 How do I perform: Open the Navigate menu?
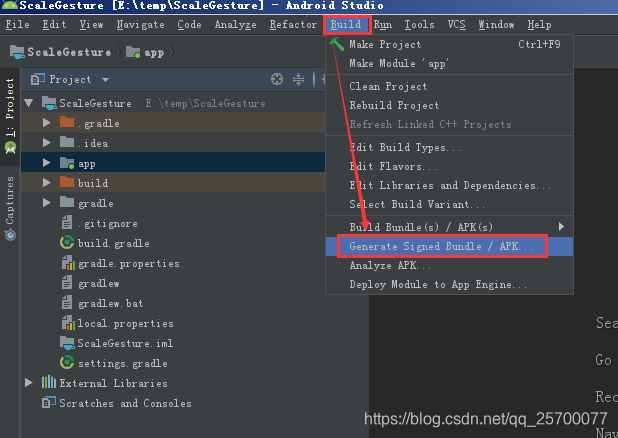click(140, 24)
